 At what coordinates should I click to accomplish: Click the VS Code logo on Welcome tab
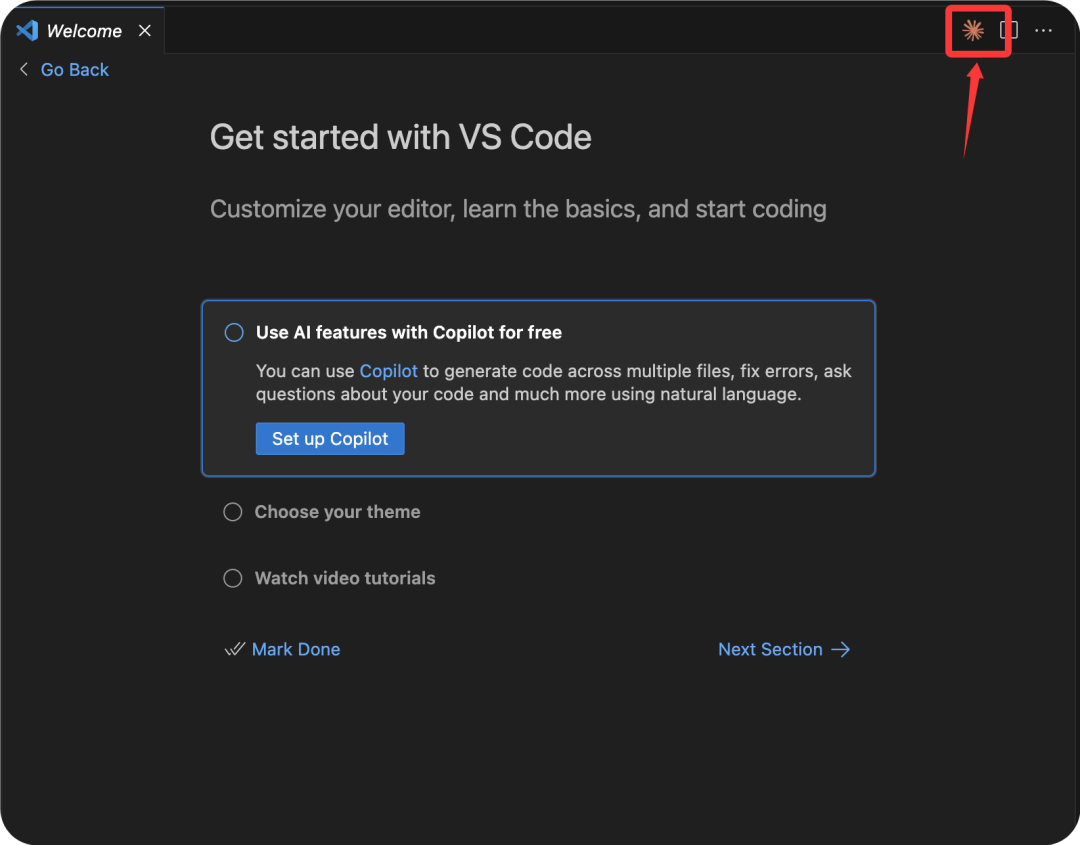click(28, 30)
